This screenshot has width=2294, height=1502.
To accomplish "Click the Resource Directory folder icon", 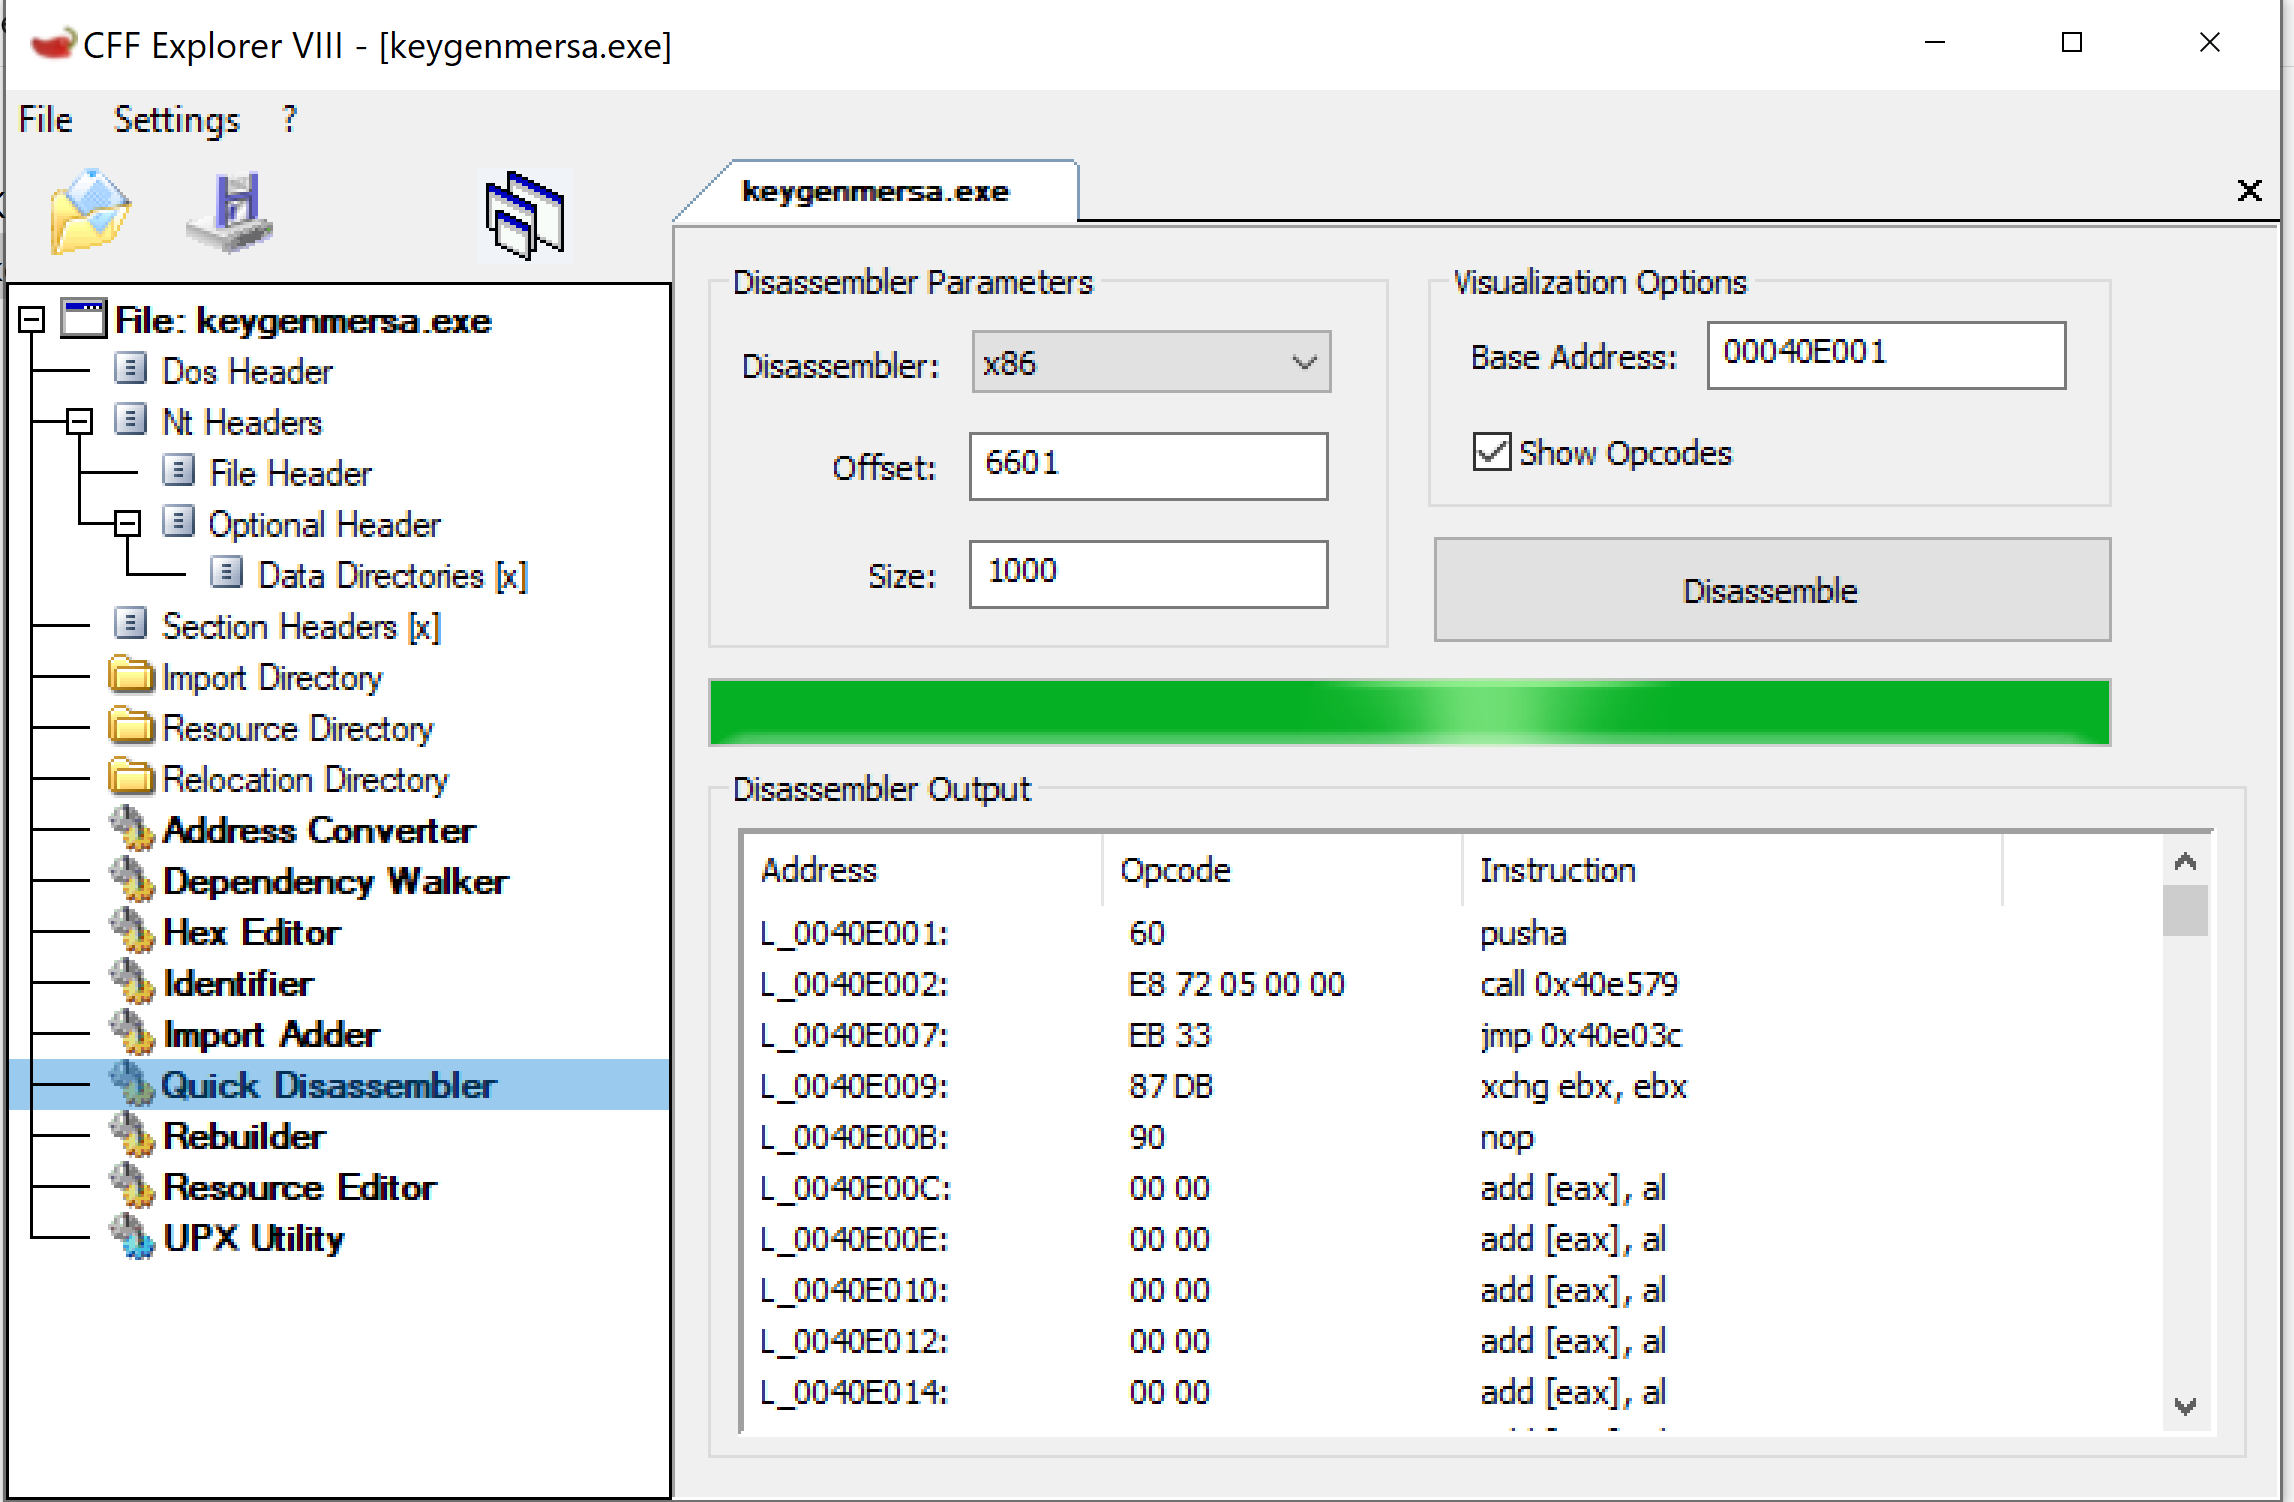I will (x=132, y=726).
